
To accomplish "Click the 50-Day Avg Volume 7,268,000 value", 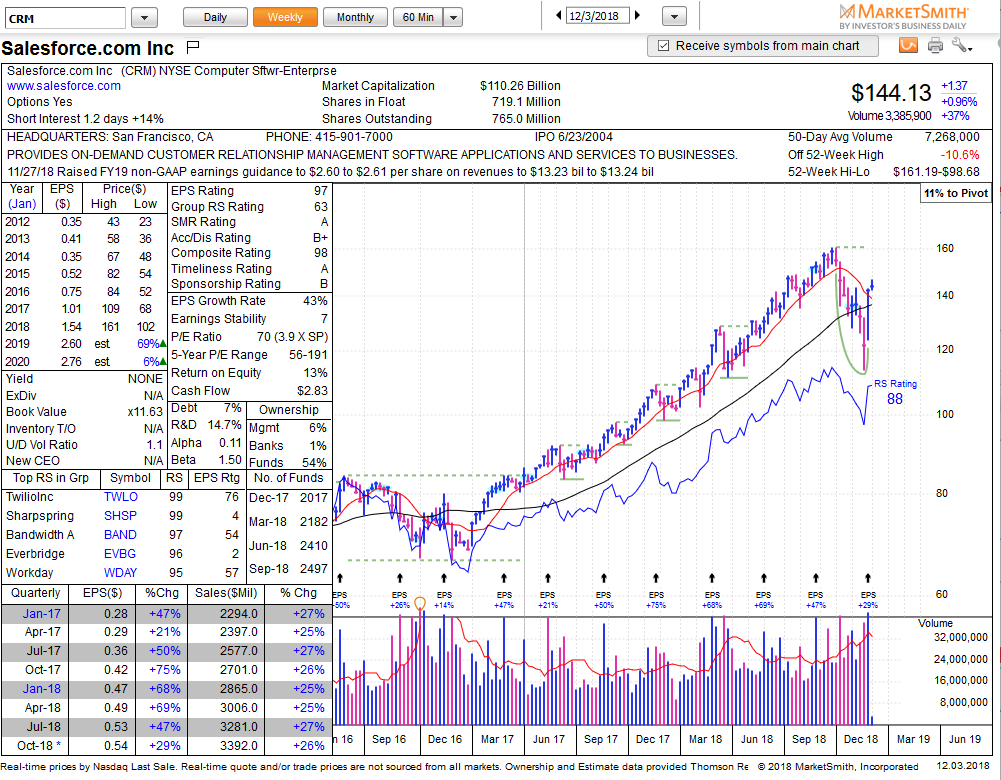I will (952, 137).
